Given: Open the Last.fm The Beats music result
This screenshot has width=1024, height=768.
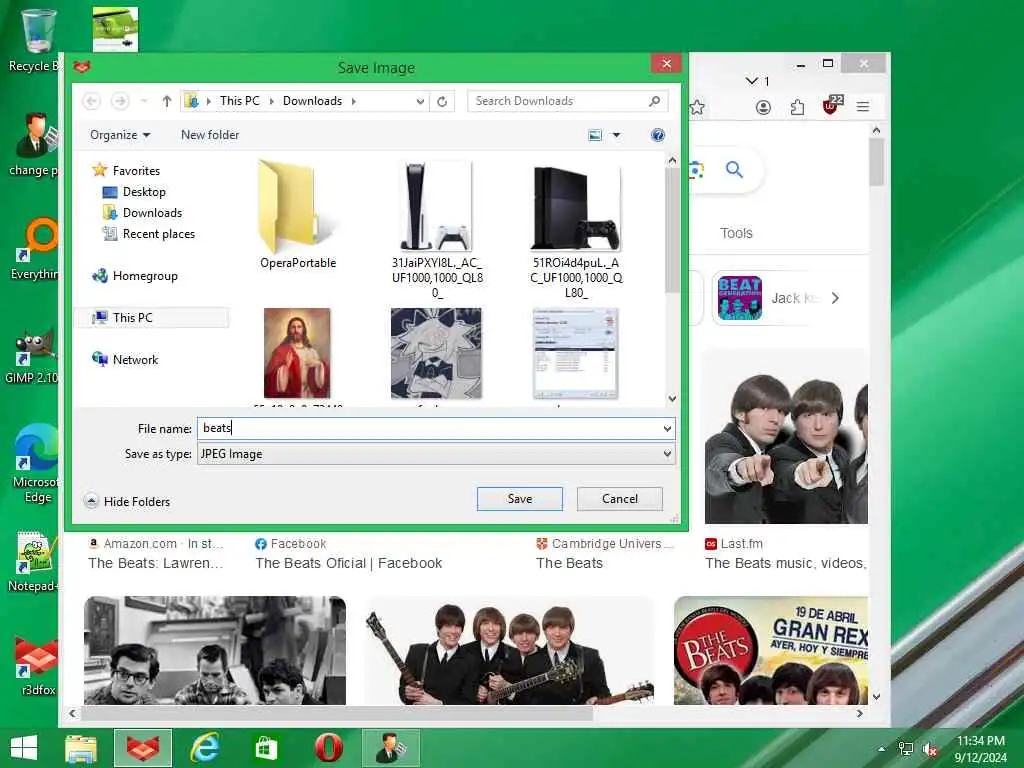Looking at the screenshot, I should [x=786, y=563].
